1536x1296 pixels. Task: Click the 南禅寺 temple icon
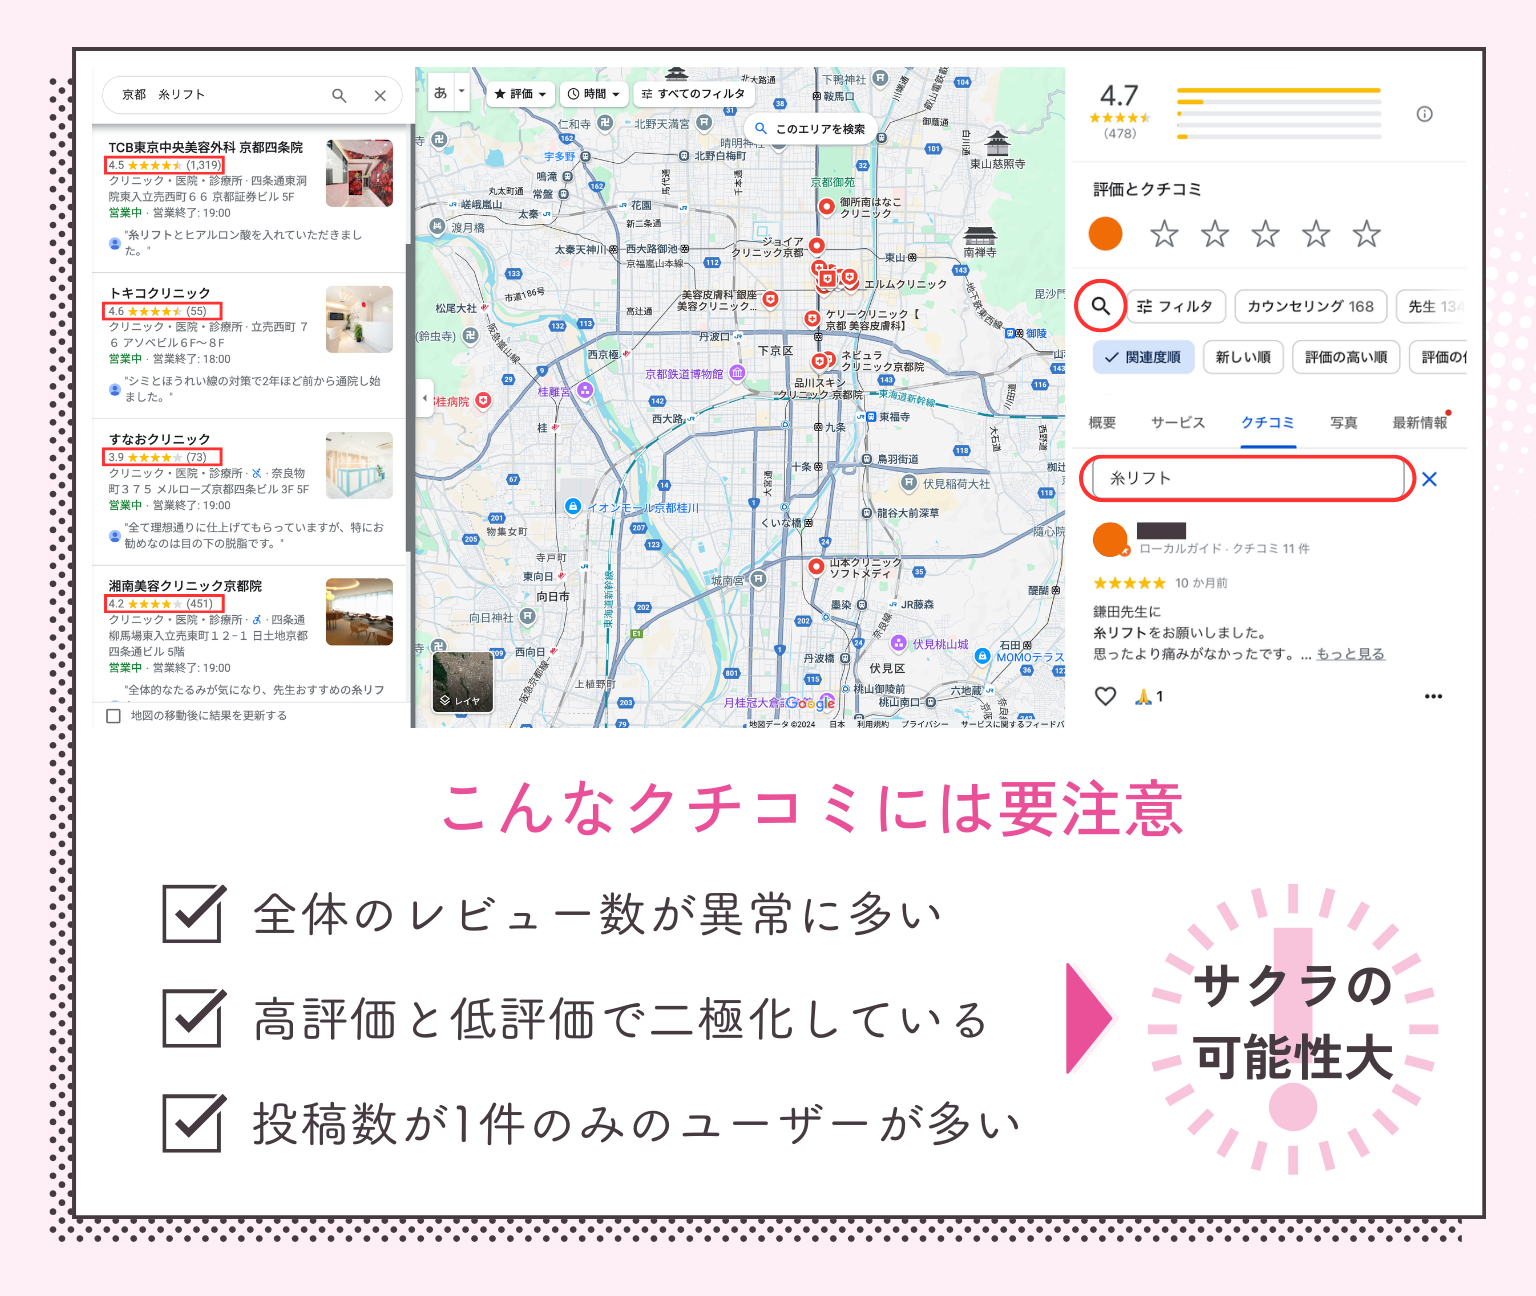980,235
